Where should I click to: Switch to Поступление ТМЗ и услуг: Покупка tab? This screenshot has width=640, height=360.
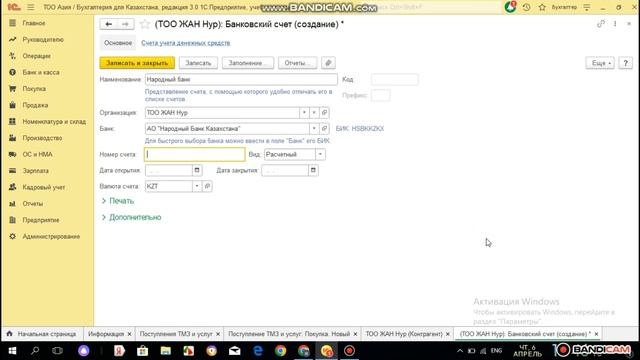point(289,334)
